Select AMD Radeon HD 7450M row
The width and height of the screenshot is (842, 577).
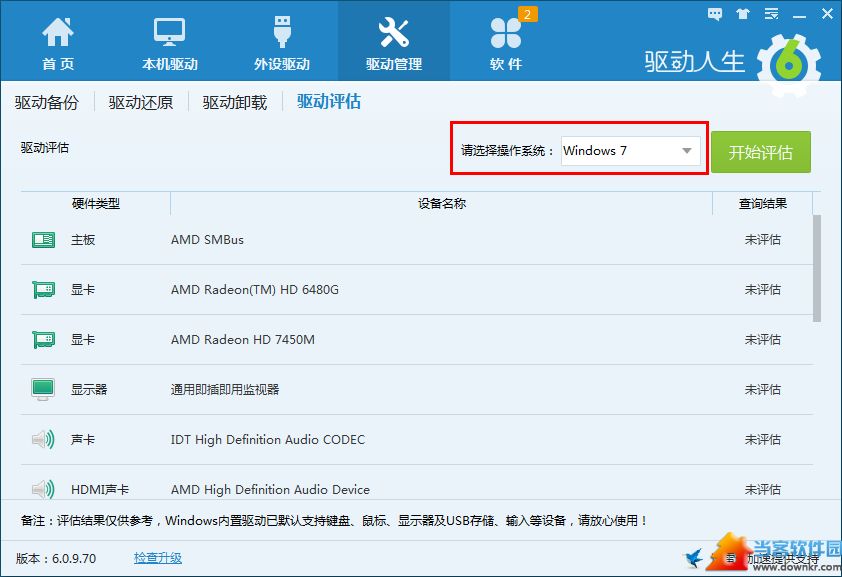point(417,340)
